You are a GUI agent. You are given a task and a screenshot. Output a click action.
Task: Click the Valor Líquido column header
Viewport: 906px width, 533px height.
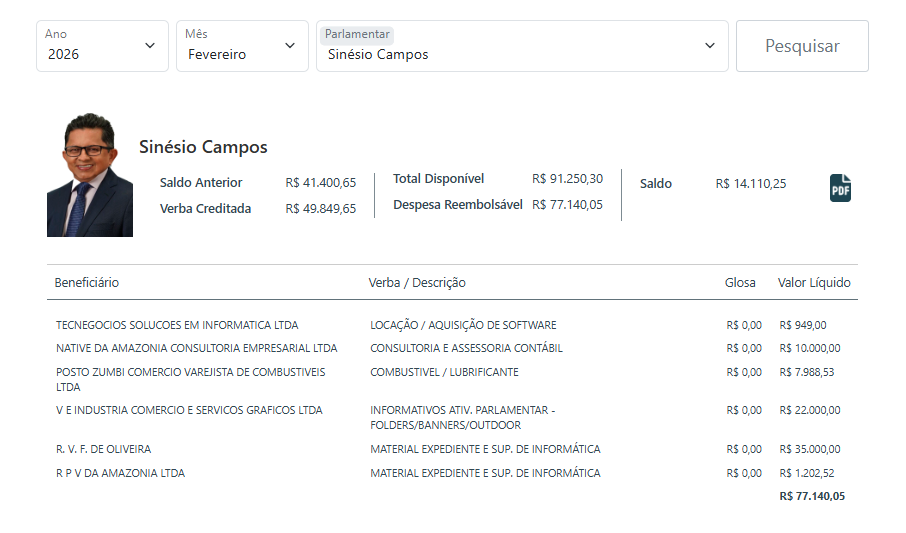pos(814,282)
